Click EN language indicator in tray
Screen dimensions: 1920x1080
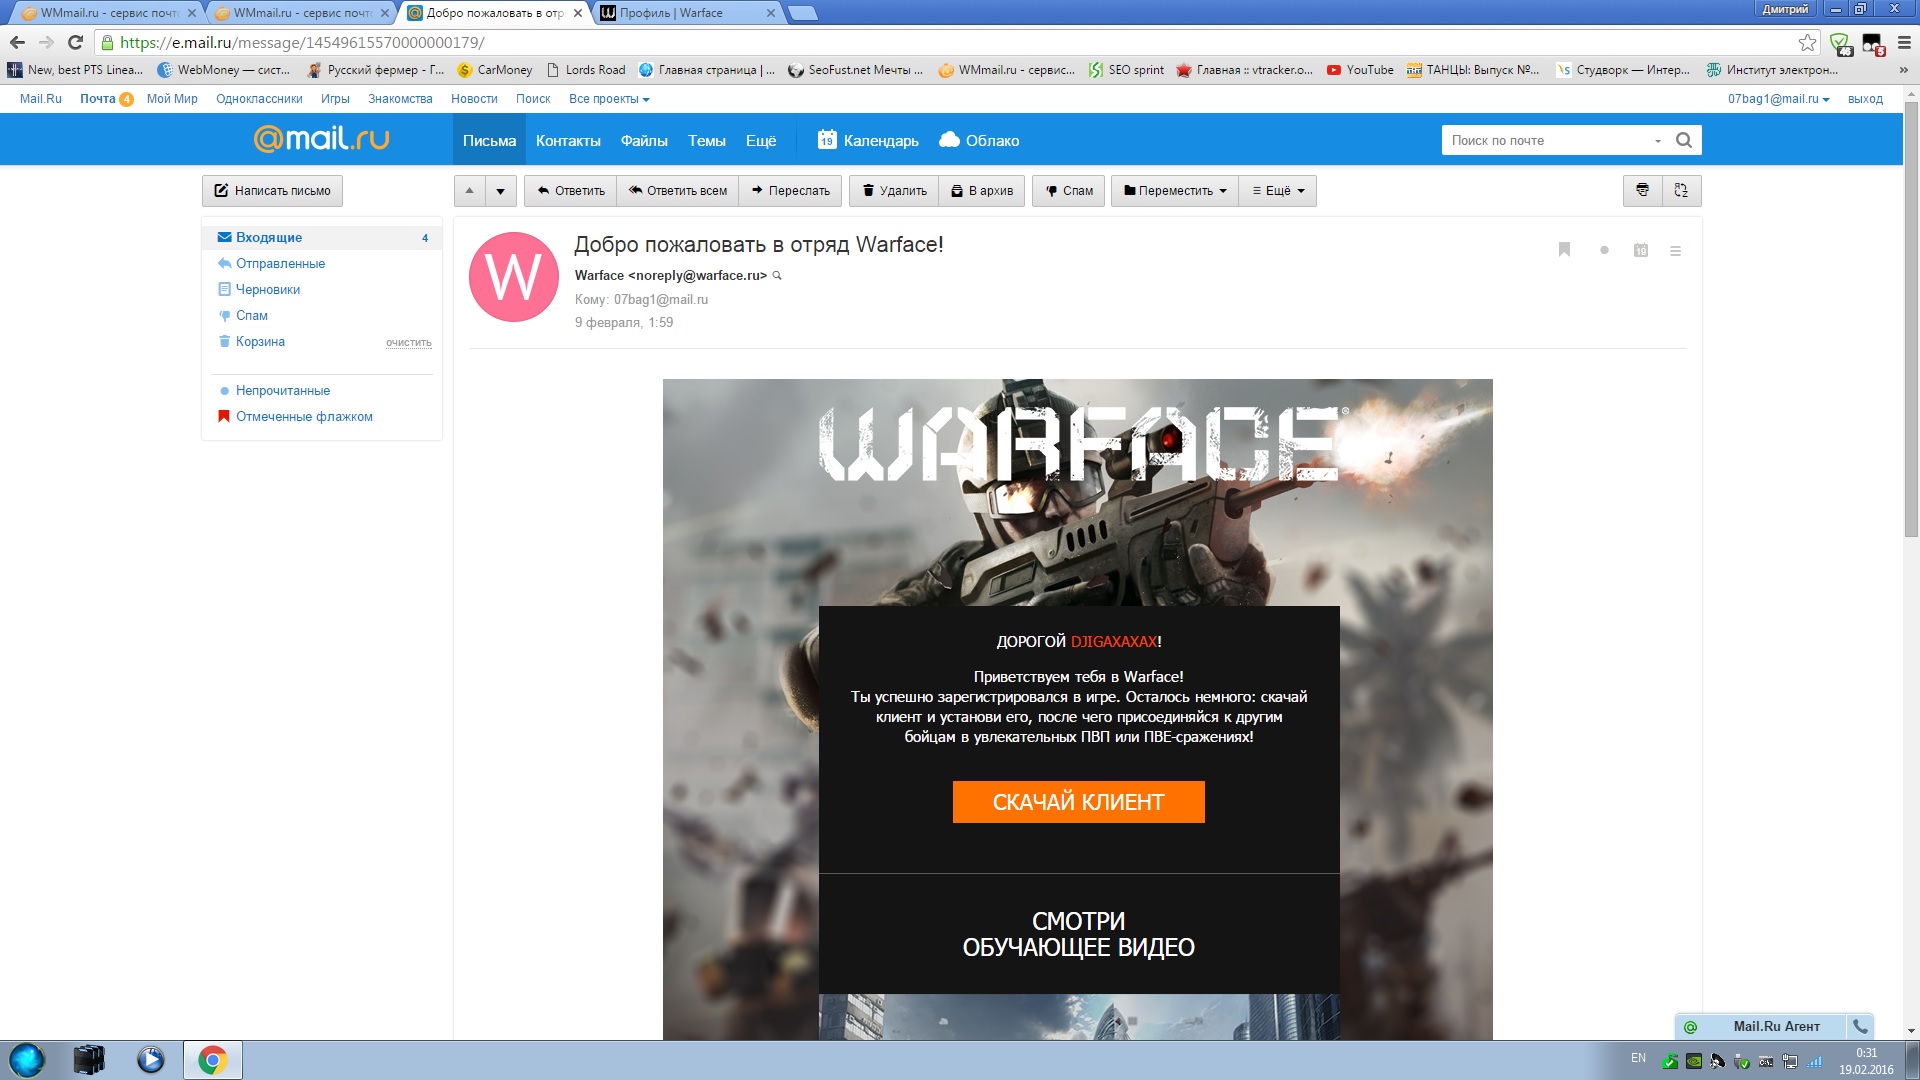pos(1638,1058)
